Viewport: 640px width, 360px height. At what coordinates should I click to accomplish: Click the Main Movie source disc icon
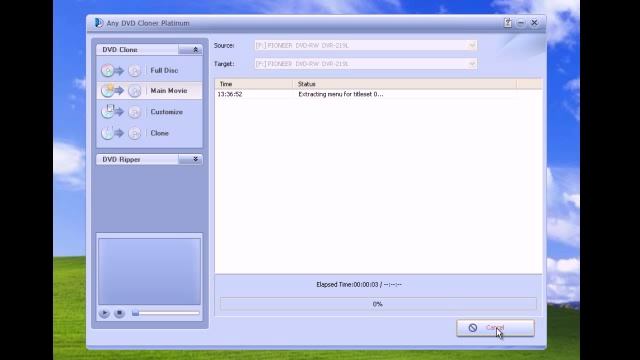[x=107, y=91]
